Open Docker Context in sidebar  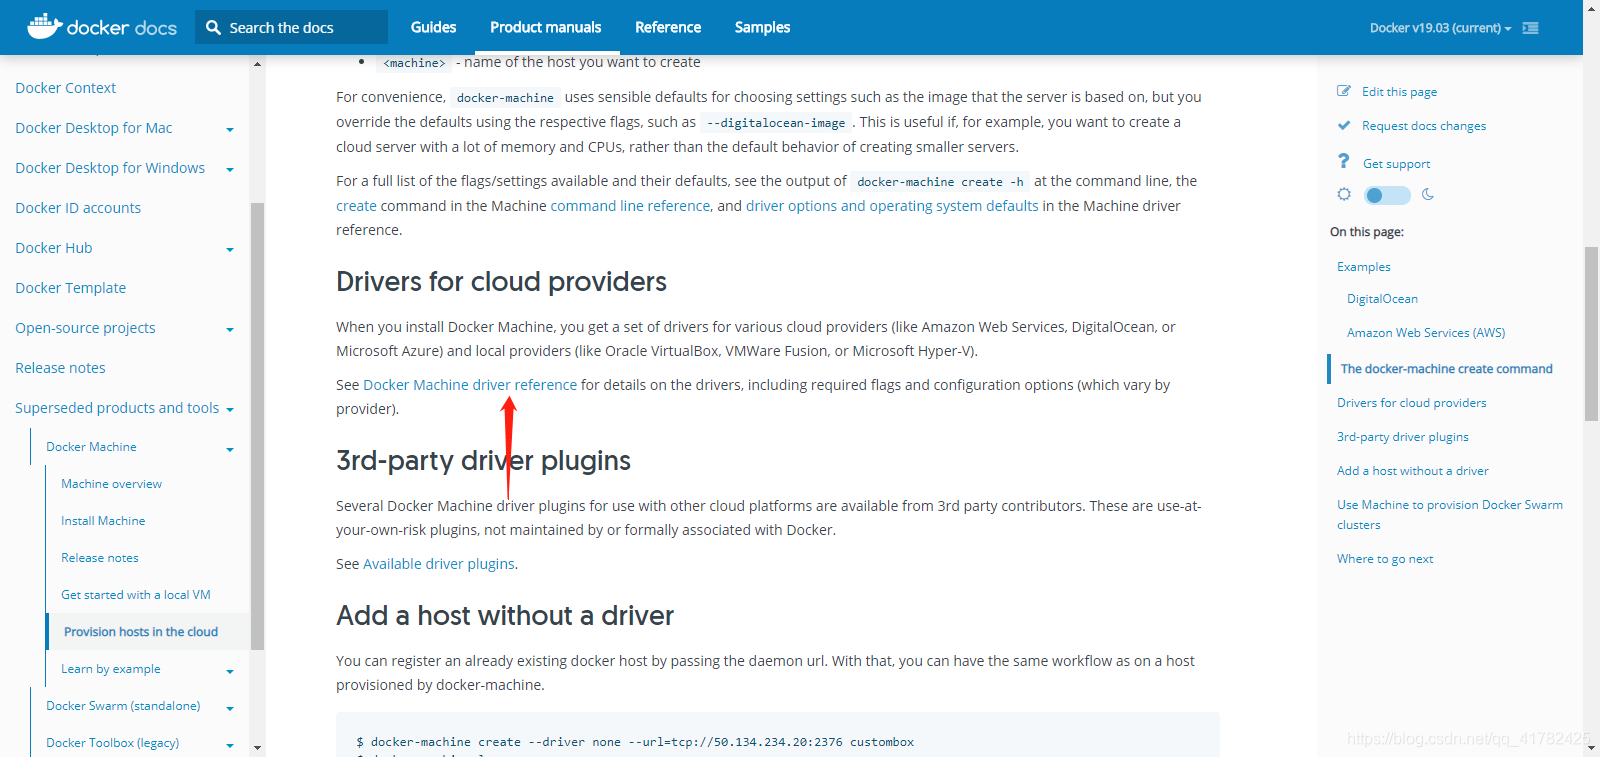[65, 88]
